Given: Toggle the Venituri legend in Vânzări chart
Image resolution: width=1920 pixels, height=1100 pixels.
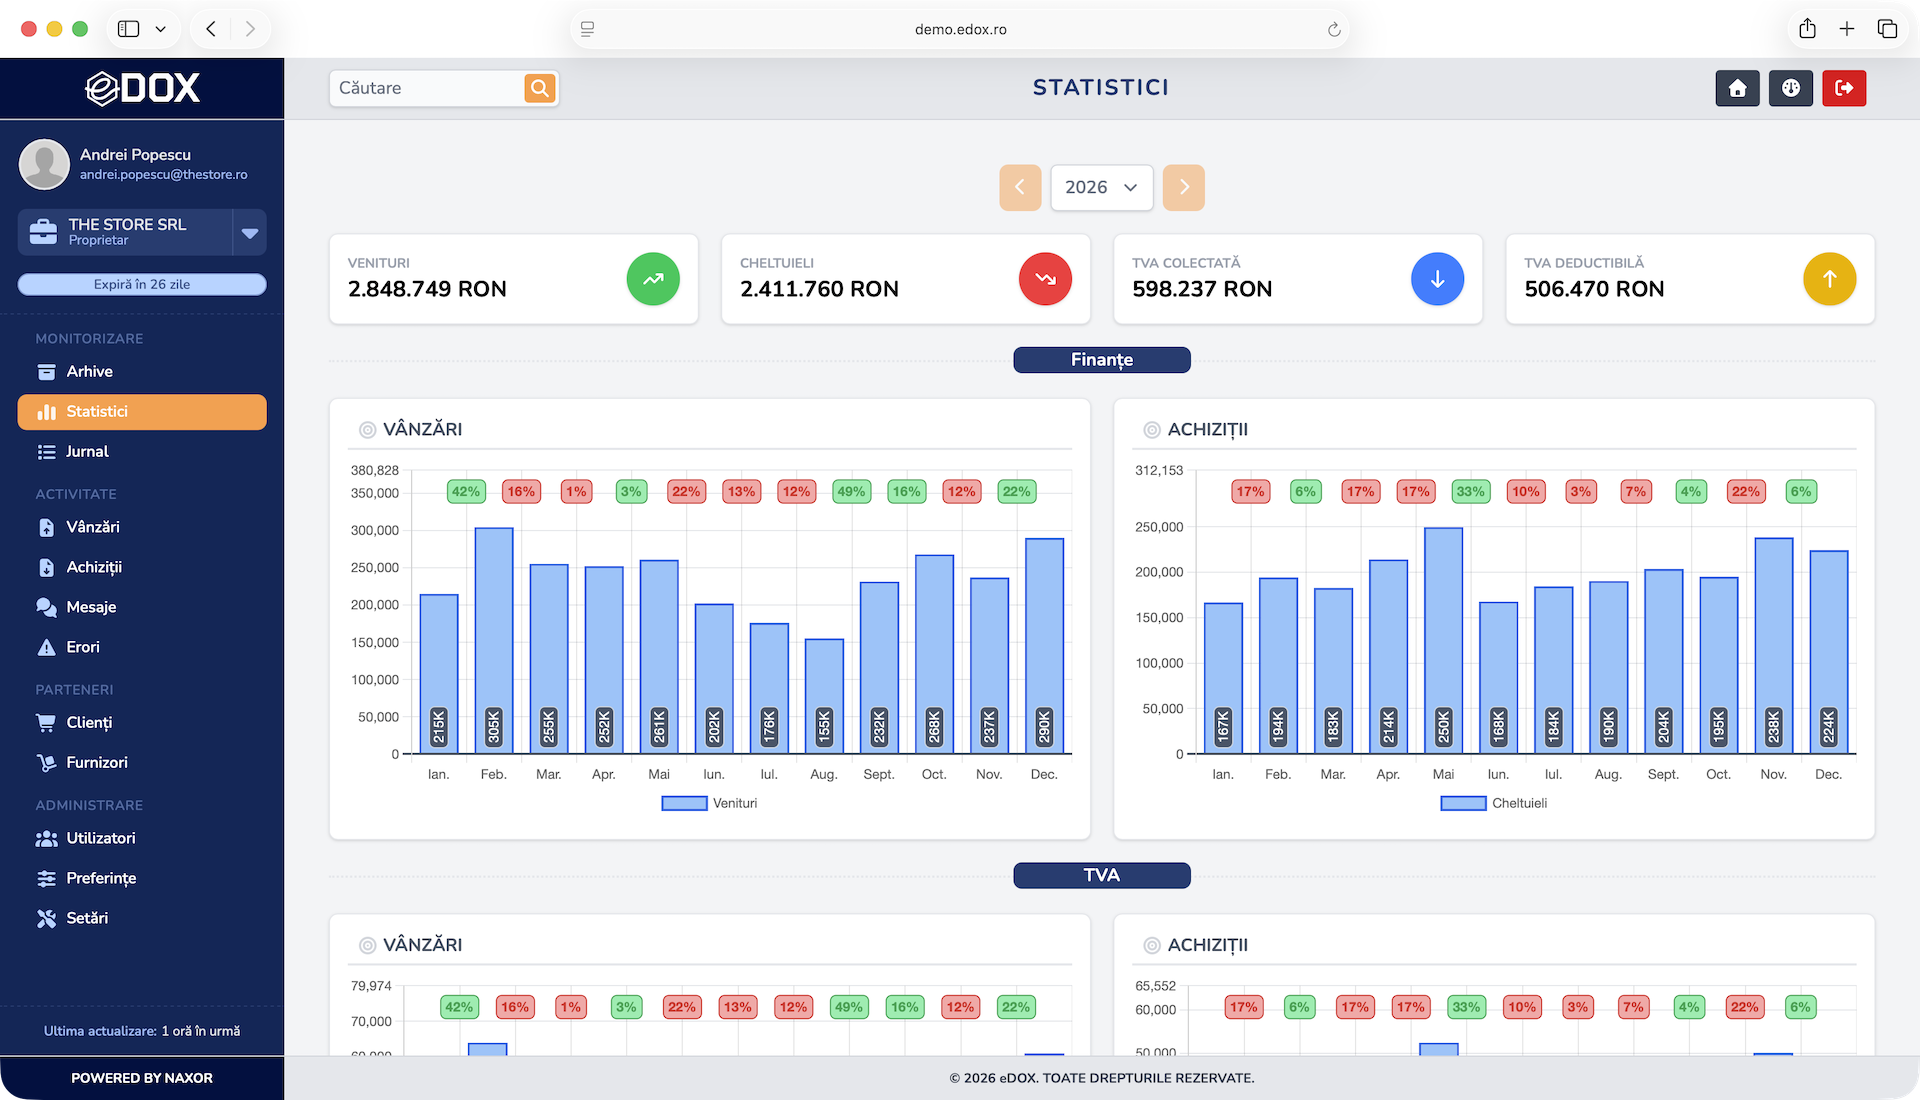Looking at the screenshot, I should tap(709, 803).
